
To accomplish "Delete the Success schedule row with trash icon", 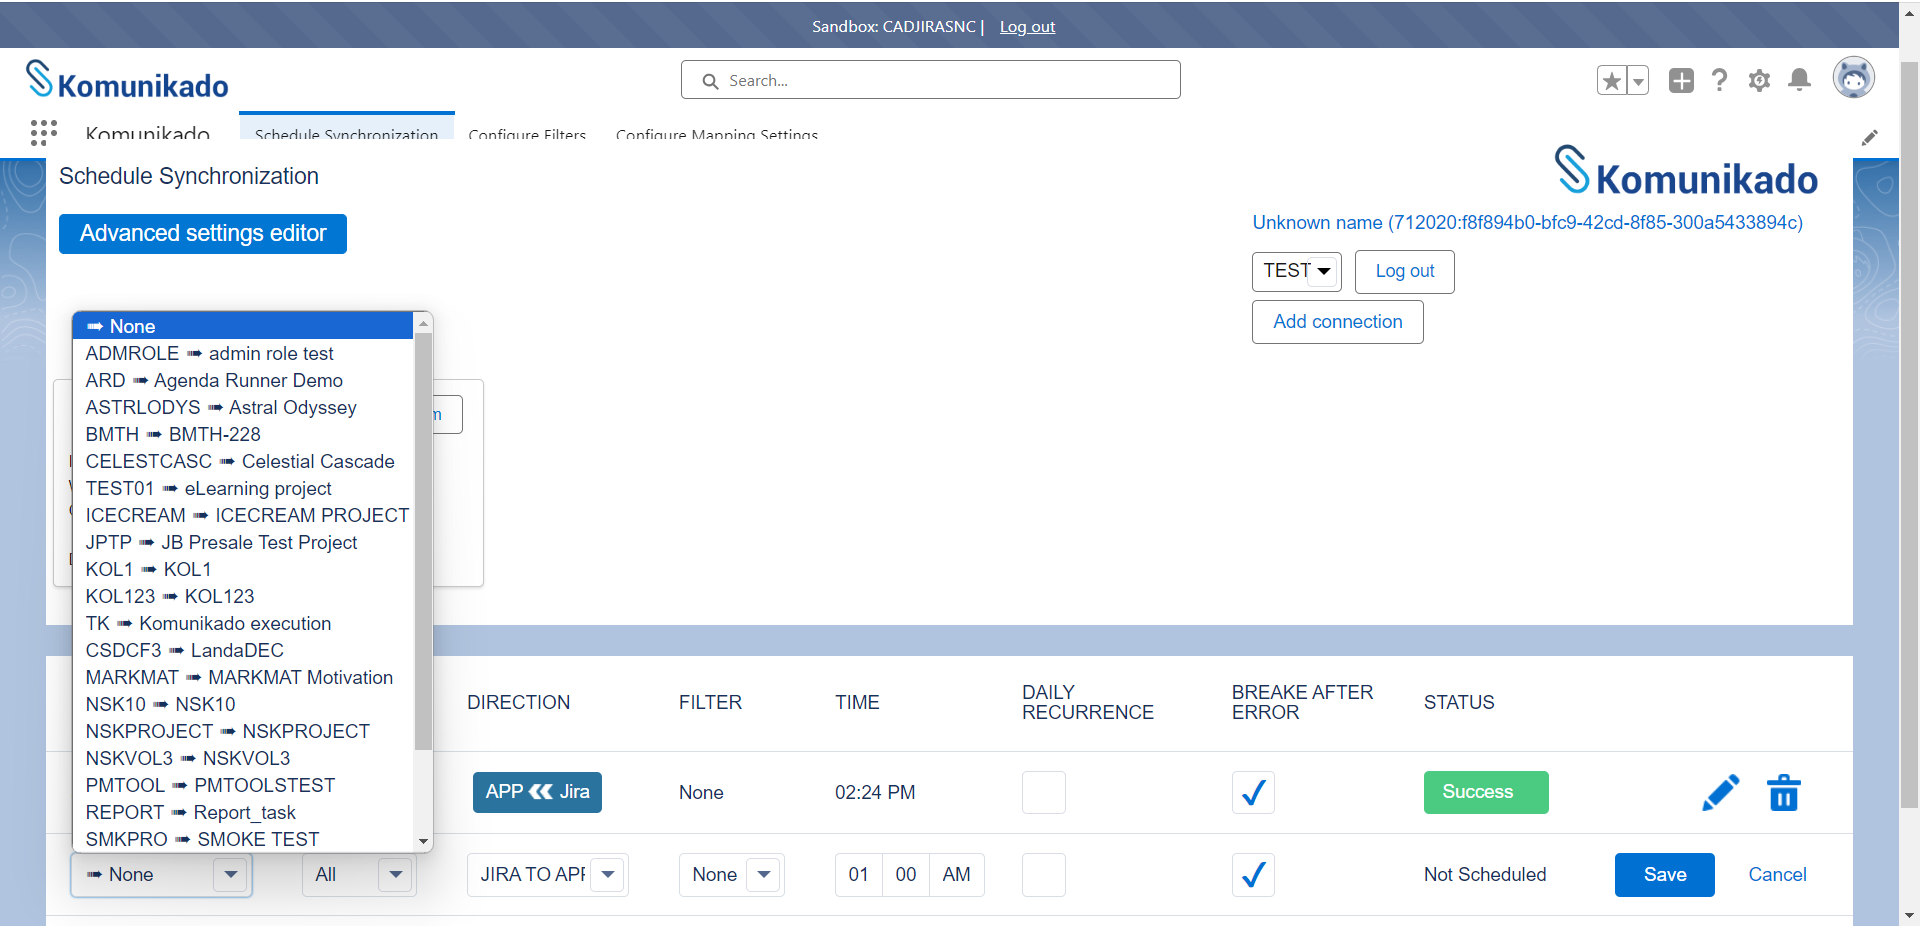I will (x=1784, y=792).
